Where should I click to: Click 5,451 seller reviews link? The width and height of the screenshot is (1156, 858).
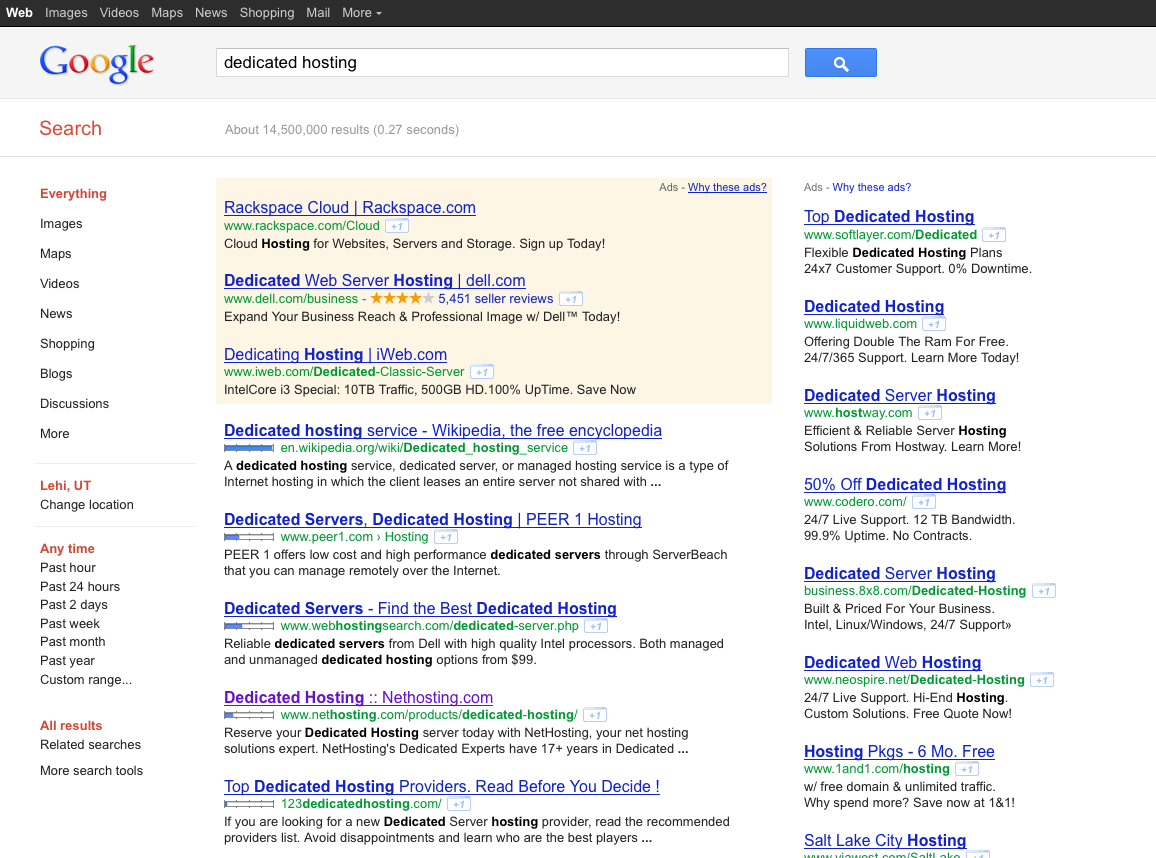point(495,299)
